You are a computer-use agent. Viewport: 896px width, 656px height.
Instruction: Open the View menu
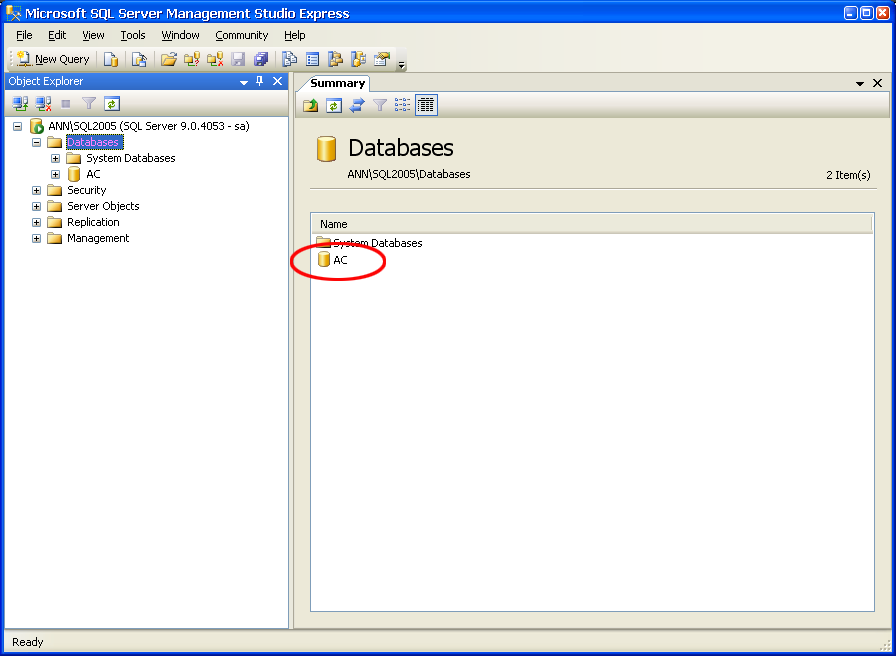[x=93, y=35]
